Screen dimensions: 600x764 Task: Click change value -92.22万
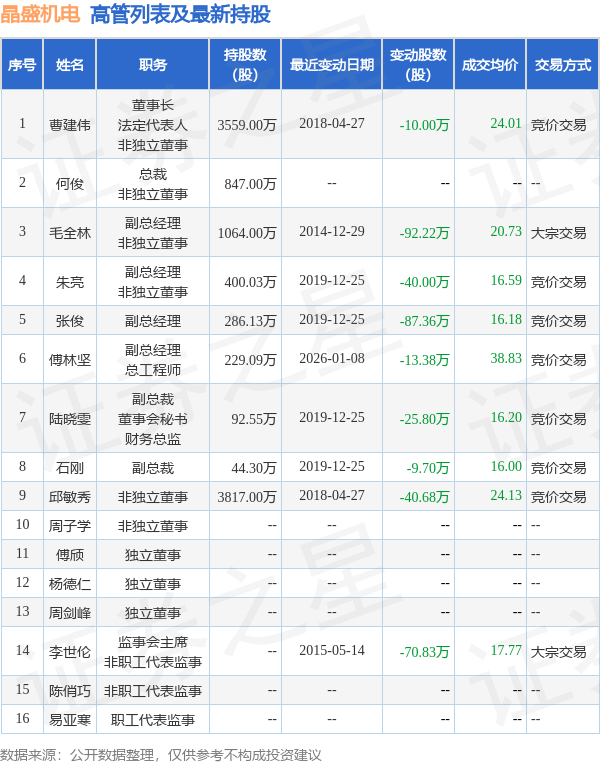coord(424,233)
